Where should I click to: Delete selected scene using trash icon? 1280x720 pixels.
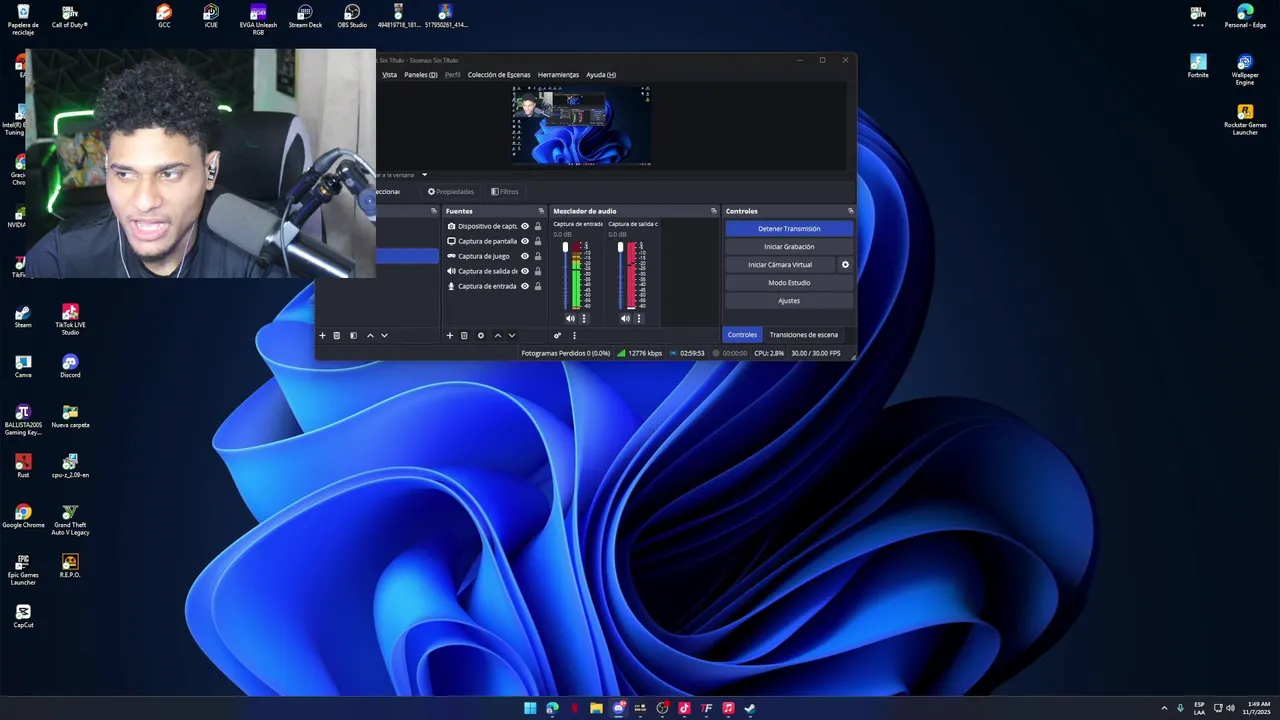pyautogui.click(x=337, y=335)
